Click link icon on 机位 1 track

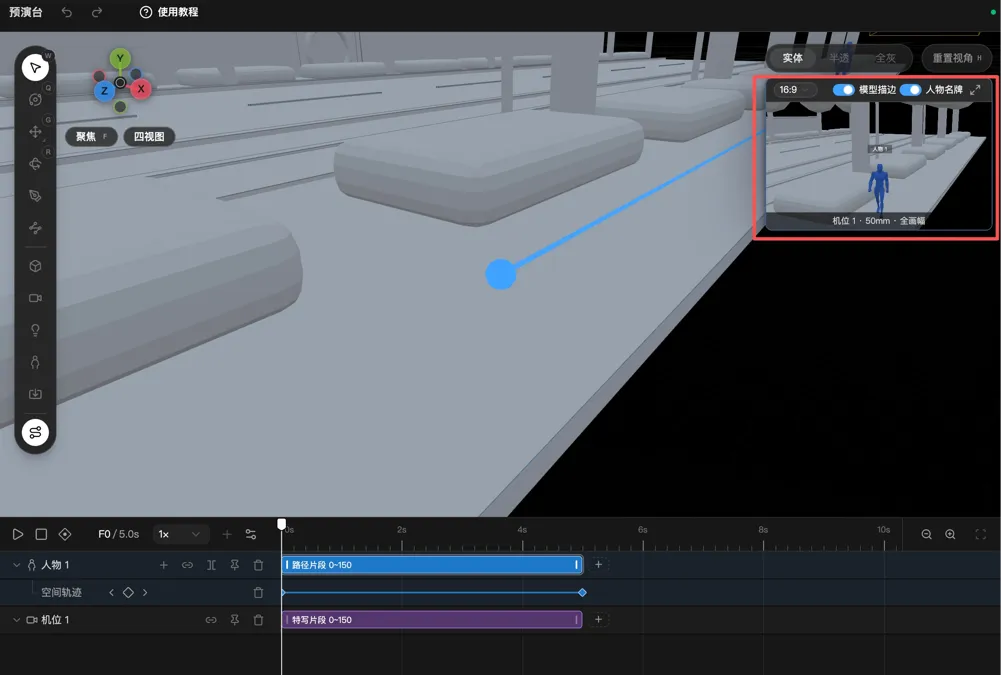click(x=211, y=619)
